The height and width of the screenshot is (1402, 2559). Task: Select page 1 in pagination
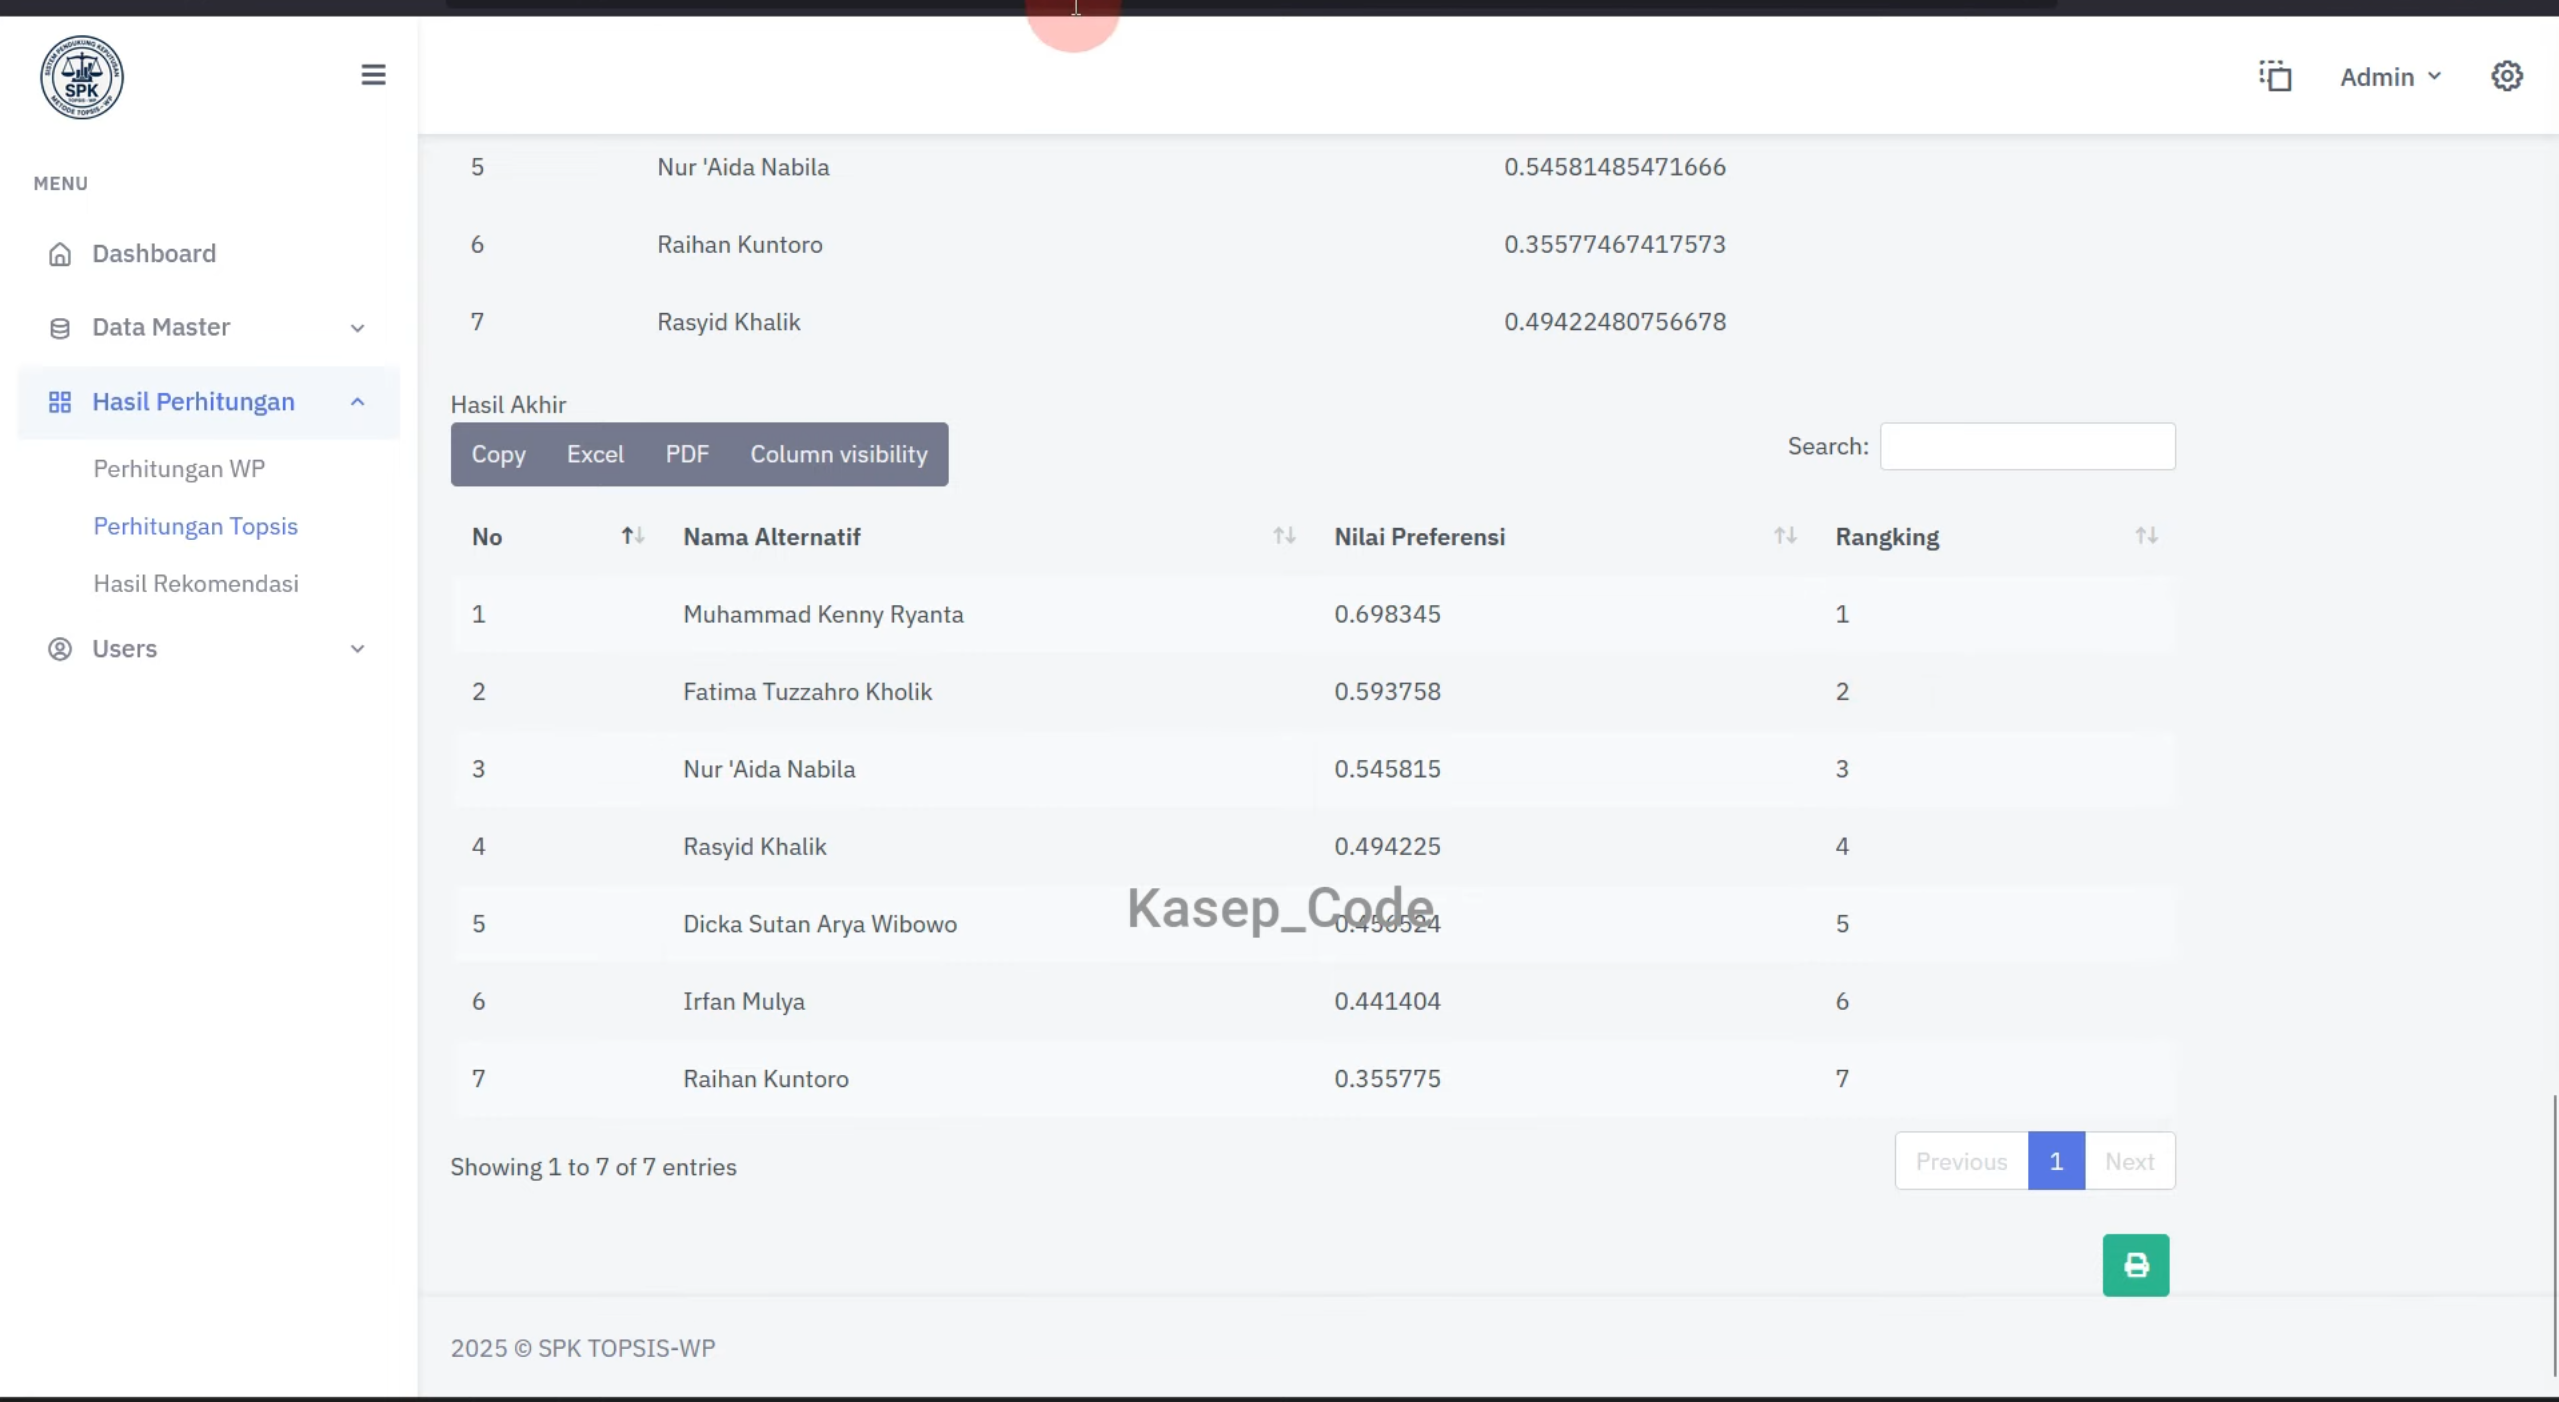click(x=2056, y=1161)
